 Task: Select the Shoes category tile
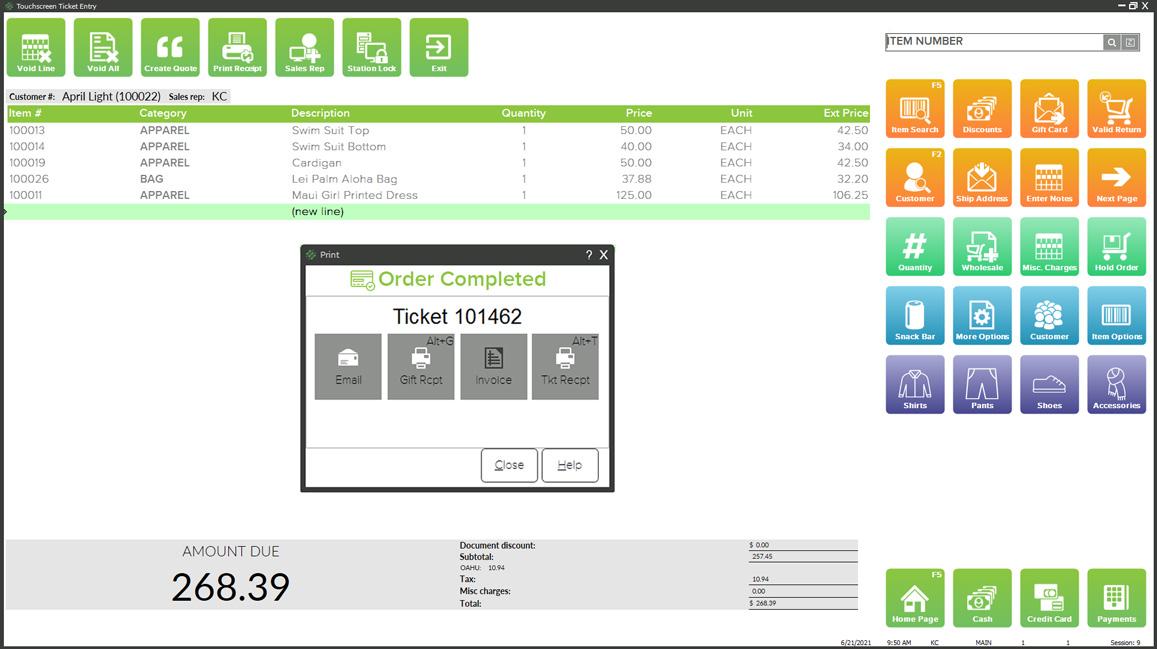1049,384
